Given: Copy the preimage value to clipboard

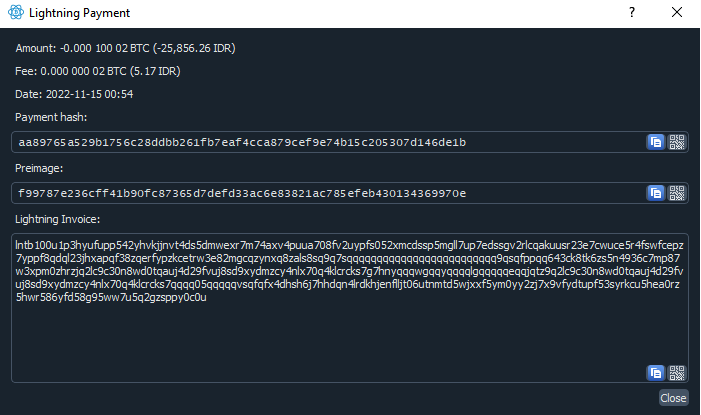Looking at the screenshot, I should pyautogui.click(x=655, y=193).
